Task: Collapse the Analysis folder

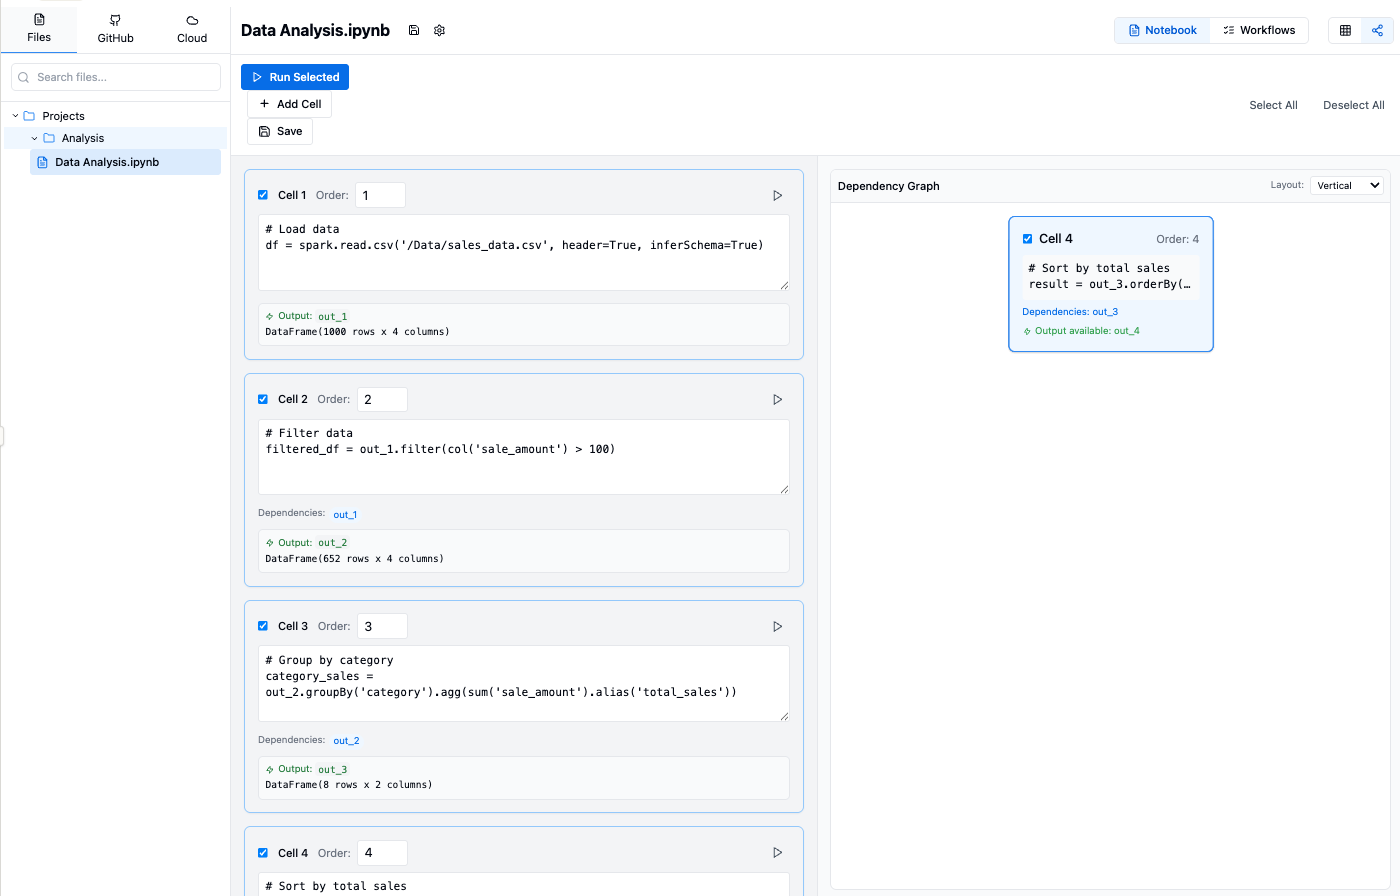Action: click(x=34, y=138)
